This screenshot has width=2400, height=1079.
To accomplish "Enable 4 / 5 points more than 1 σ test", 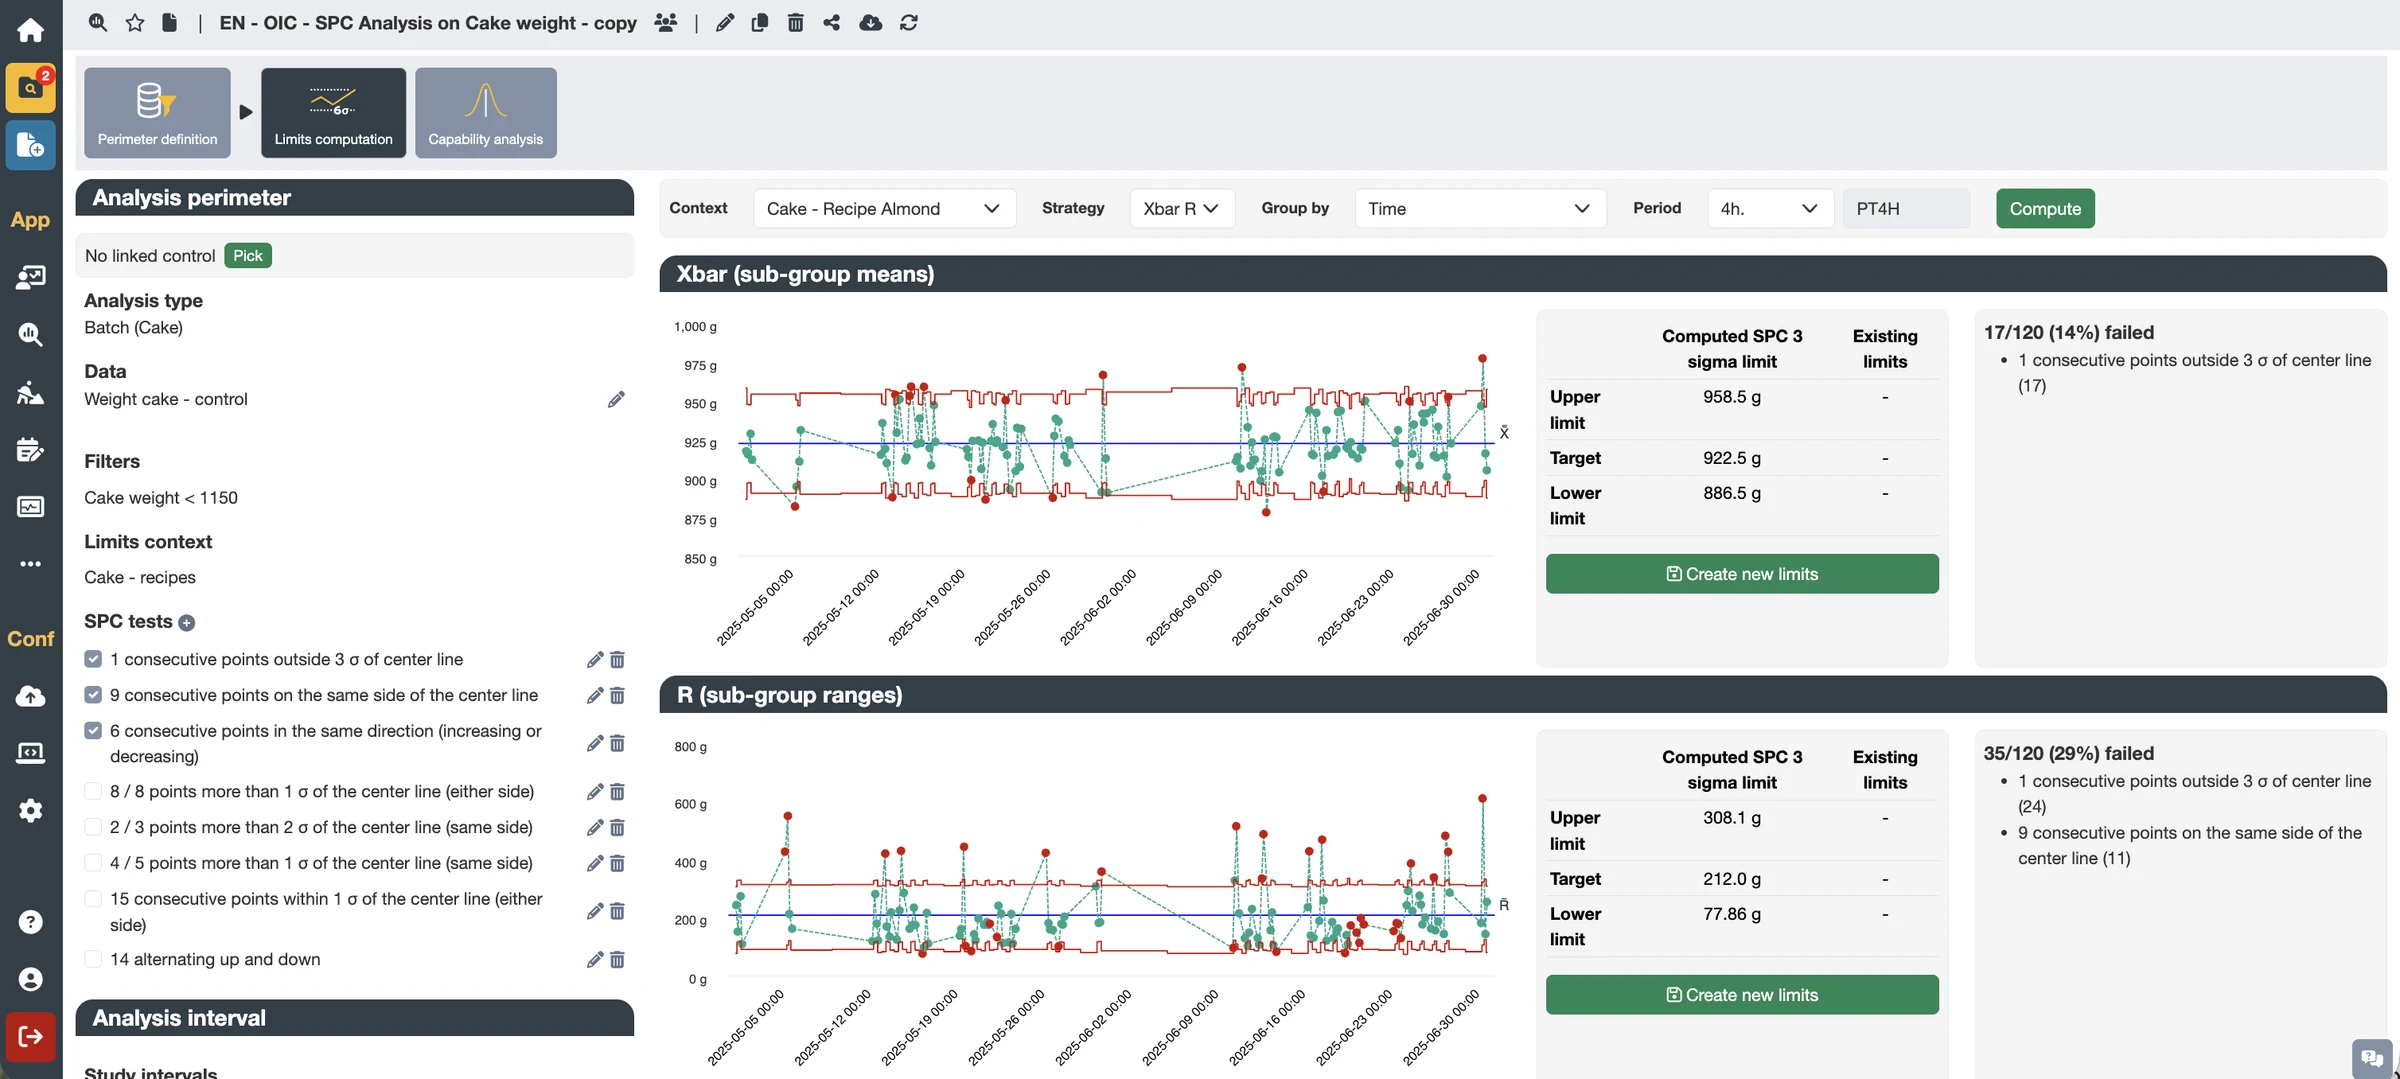I will click(93, 863).
